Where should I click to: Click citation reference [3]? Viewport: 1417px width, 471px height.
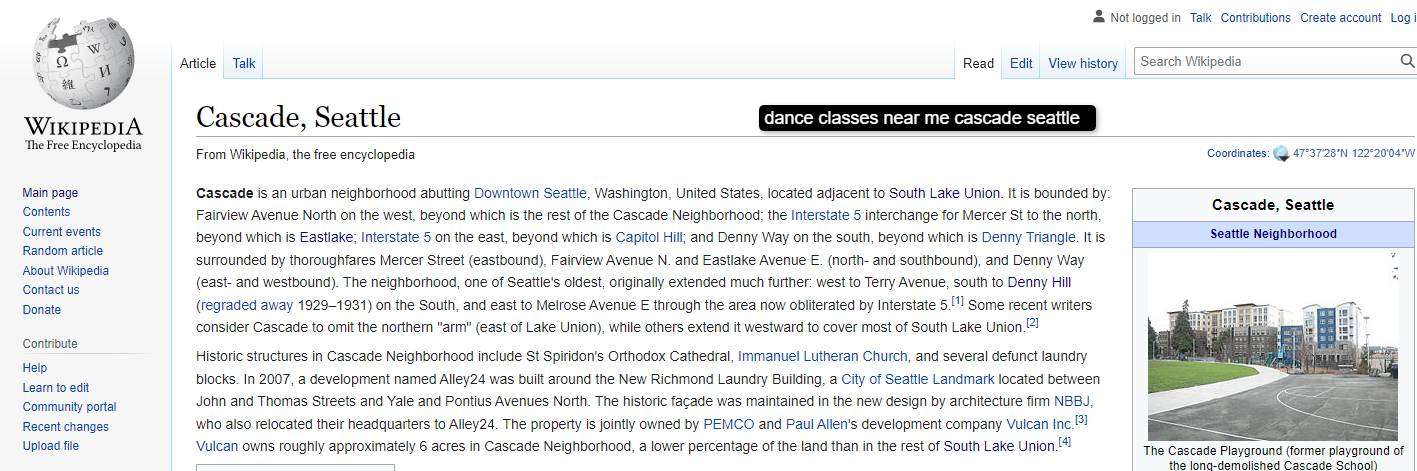click(x=1080, y=419)
